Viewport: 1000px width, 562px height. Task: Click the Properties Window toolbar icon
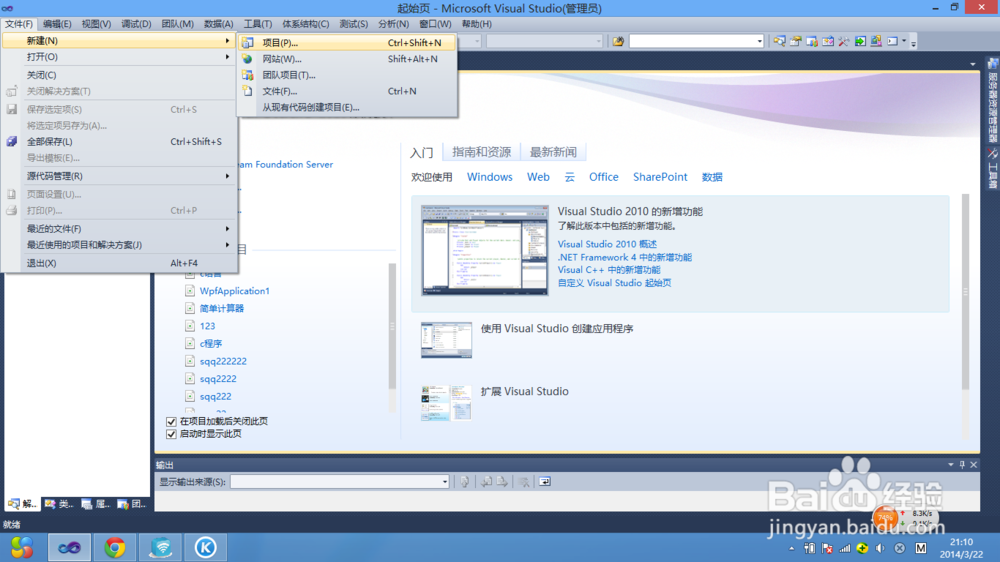click(x=795, y=41)
